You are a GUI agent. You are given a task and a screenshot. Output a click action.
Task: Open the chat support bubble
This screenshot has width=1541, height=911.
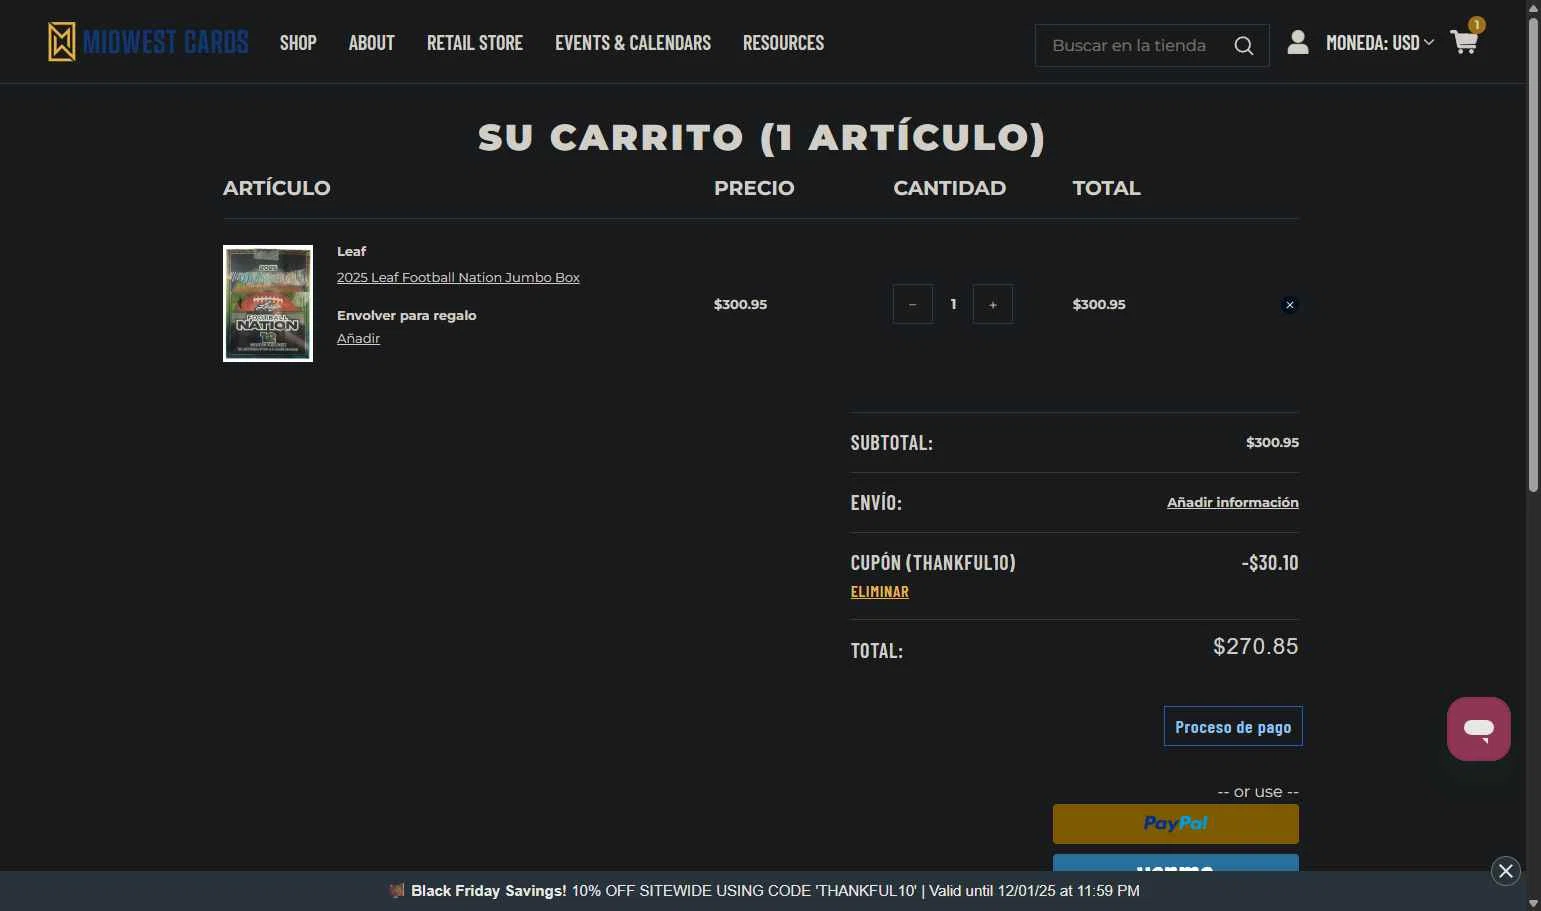pyautogui.click(x=1478, y=729)
